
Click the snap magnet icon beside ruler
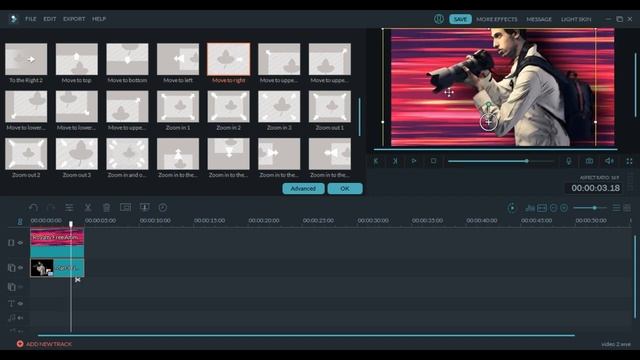(20, 221)
